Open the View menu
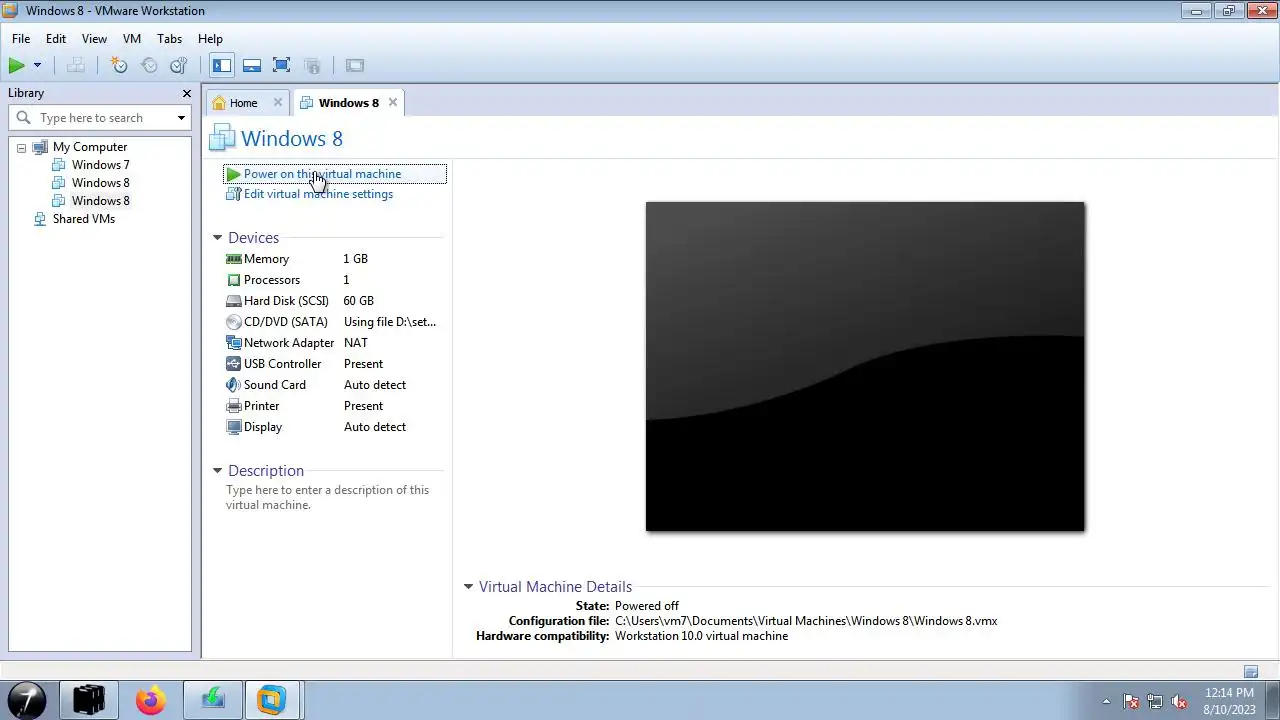1280x720 pixels. pyautogui.click(x=94, y=39)
